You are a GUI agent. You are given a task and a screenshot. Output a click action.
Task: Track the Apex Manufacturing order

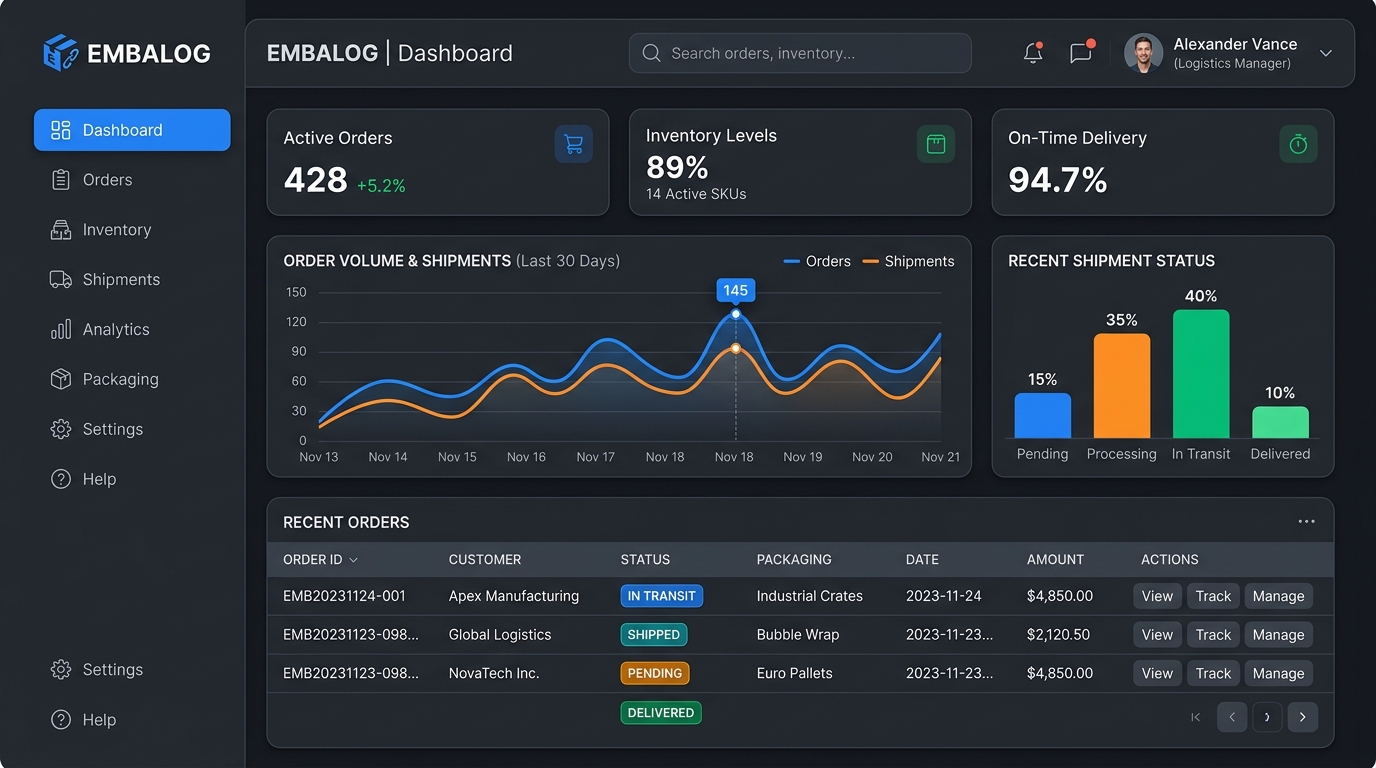coord(1213,596)
